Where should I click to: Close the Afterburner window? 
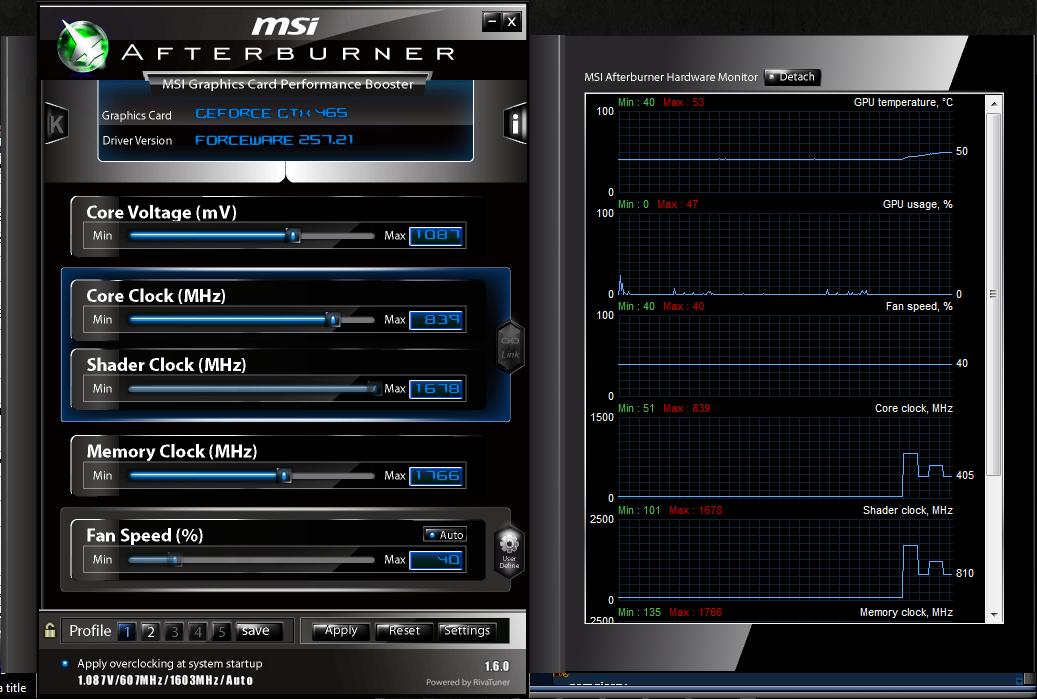click(x=511, y=21)
